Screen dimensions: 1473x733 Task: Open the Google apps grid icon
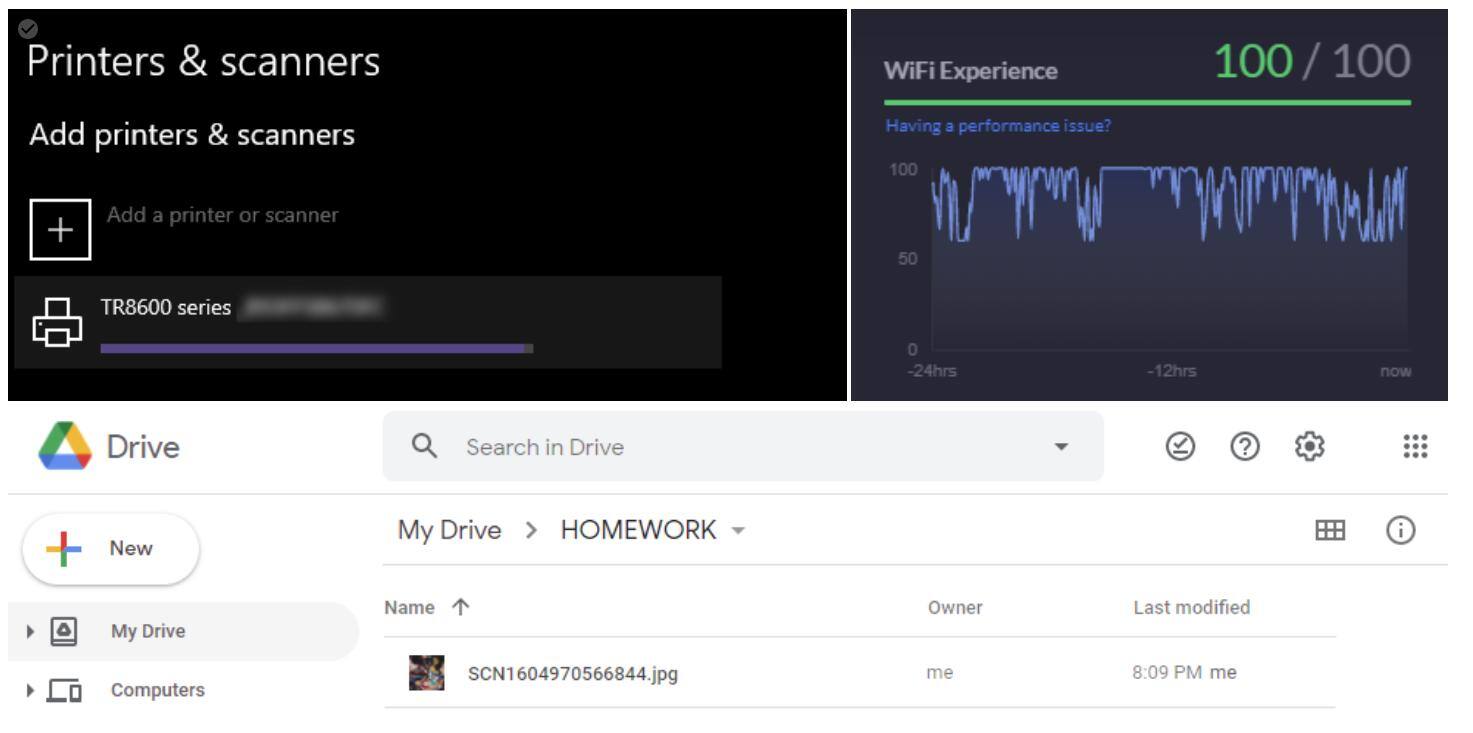coord(1415,447)
